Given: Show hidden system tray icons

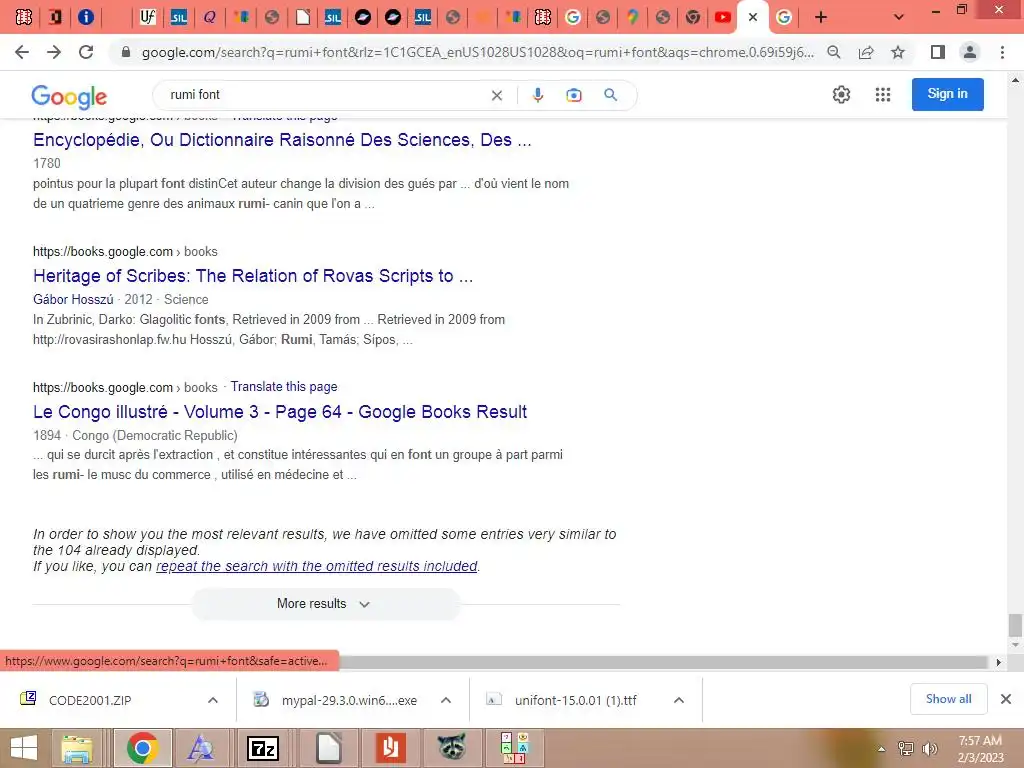Looking at the screenshot, I should click(882, 749).
